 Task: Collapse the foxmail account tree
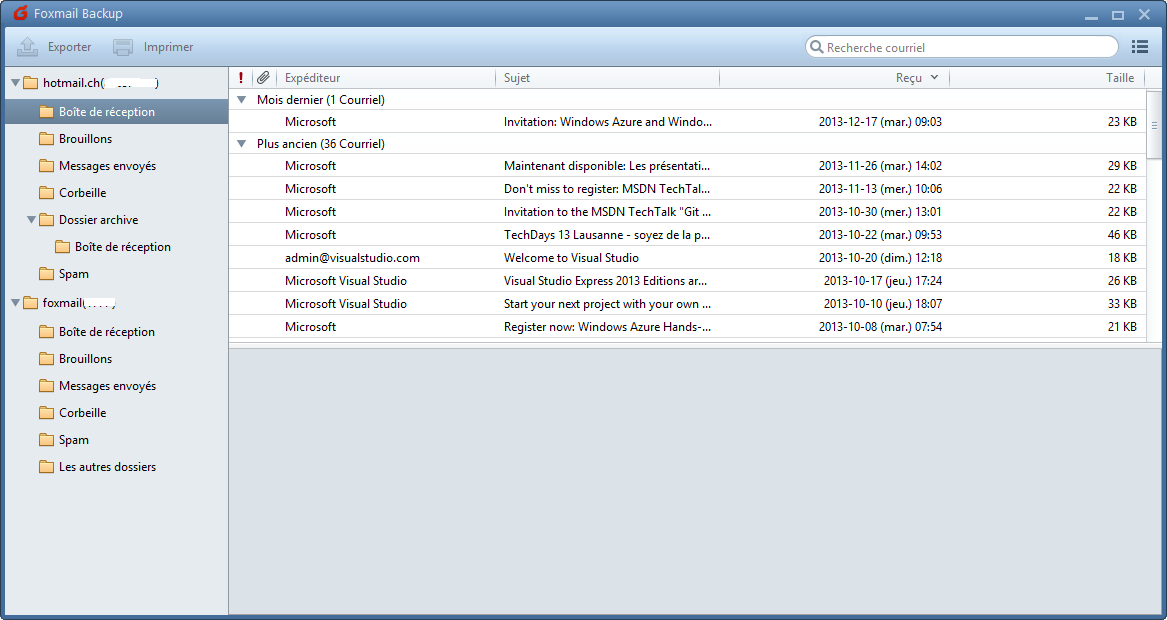click(x=15, y=303)
